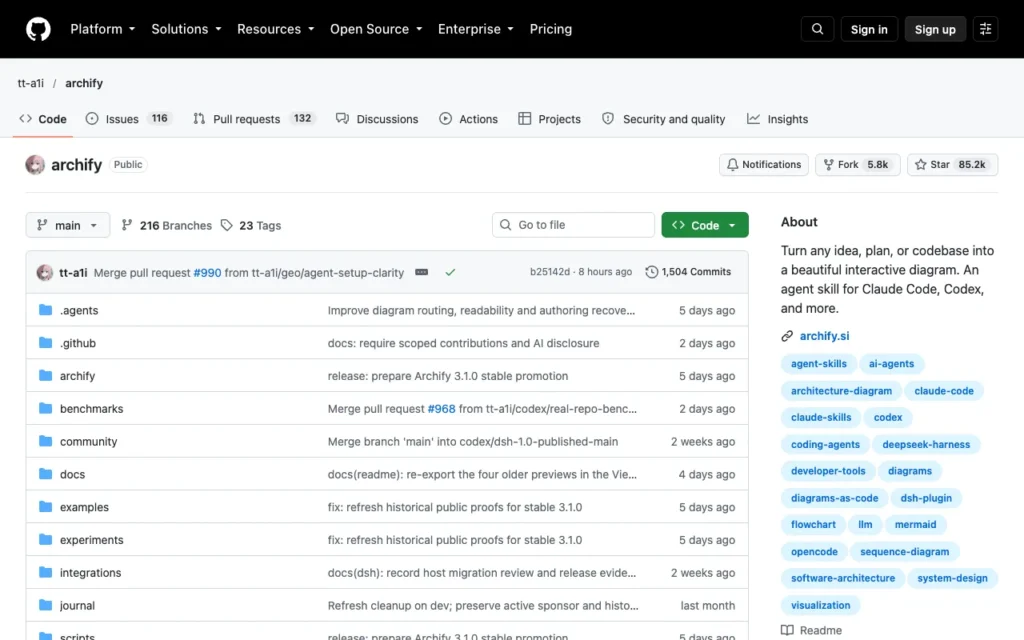Open the system-design topic tag
The height and width of the screenshot is (640, 1024).
952,578
